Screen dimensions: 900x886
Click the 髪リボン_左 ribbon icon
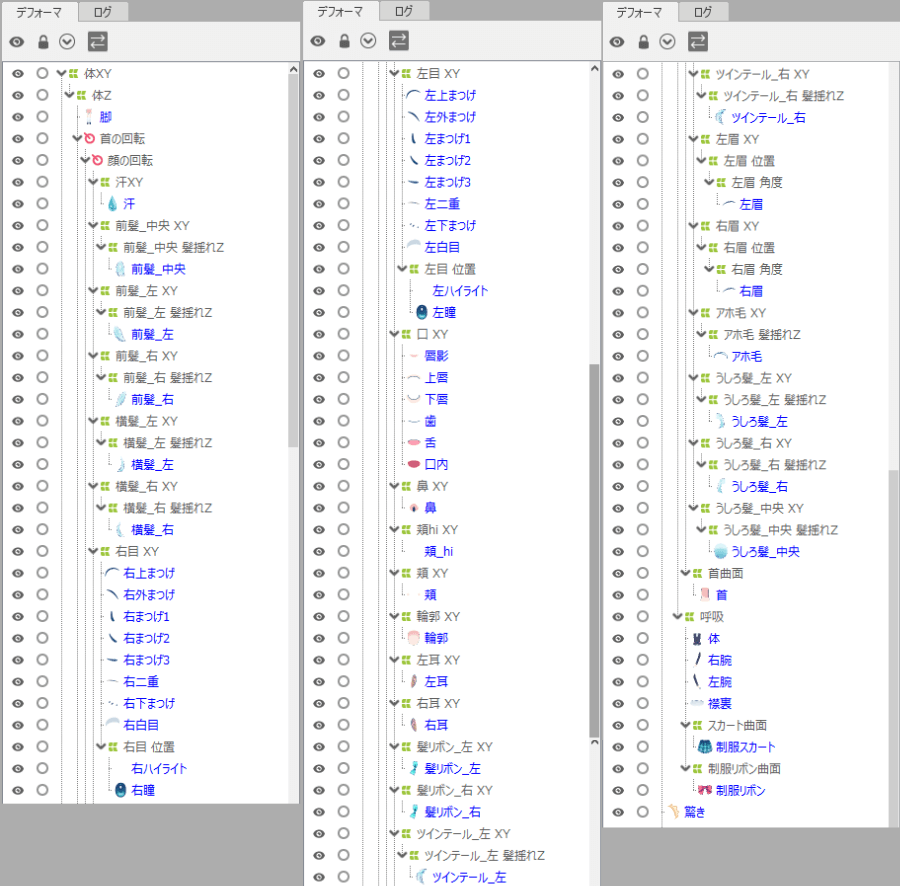pos(414,768)
